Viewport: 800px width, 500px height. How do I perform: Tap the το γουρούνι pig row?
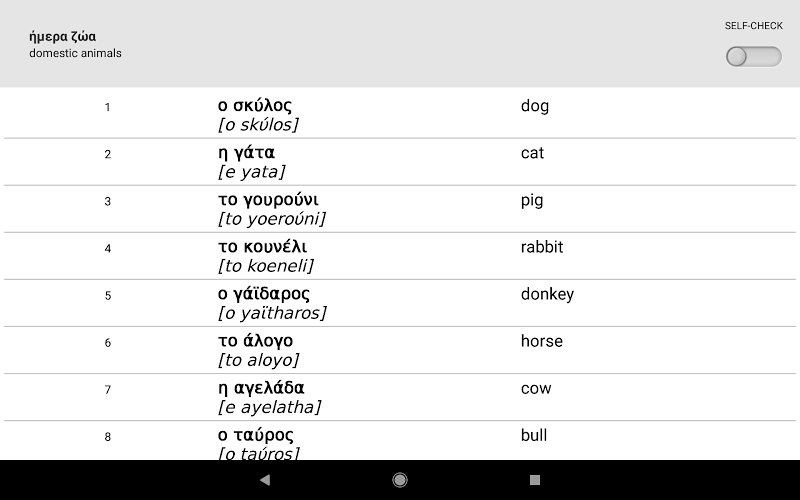[x=399, y=209]
